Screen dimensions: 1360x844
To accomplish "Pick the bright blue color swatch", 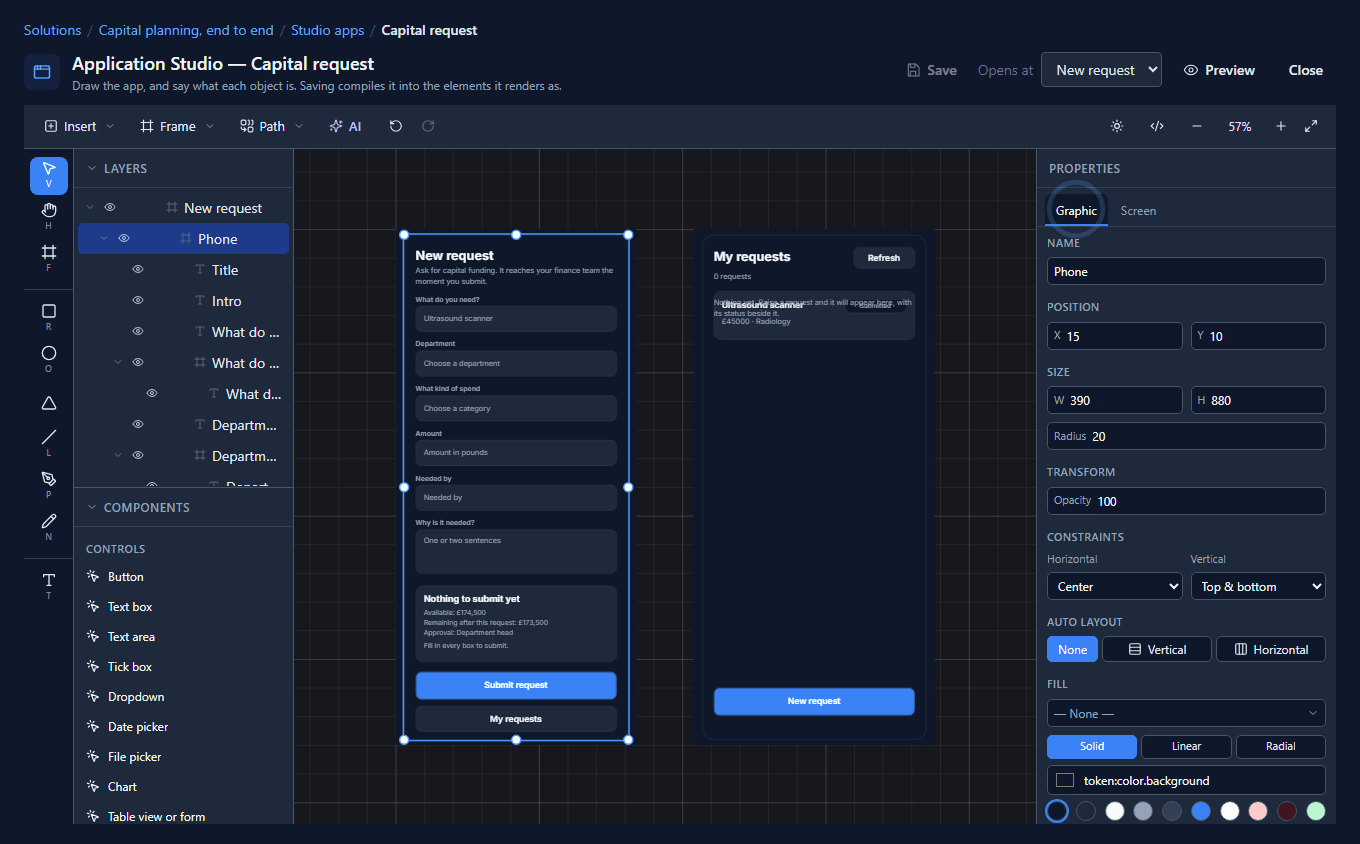I will (x=1201, y=811).
